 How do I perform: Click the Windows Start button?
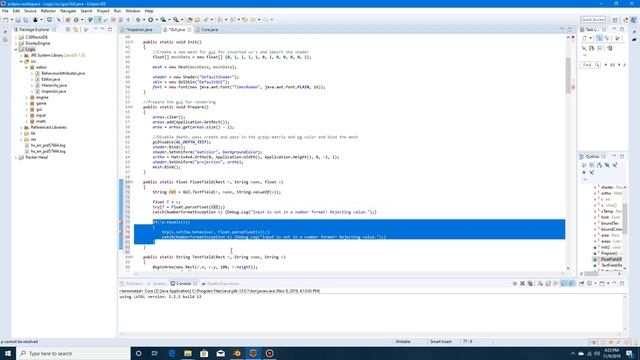(x=8, y=353)
